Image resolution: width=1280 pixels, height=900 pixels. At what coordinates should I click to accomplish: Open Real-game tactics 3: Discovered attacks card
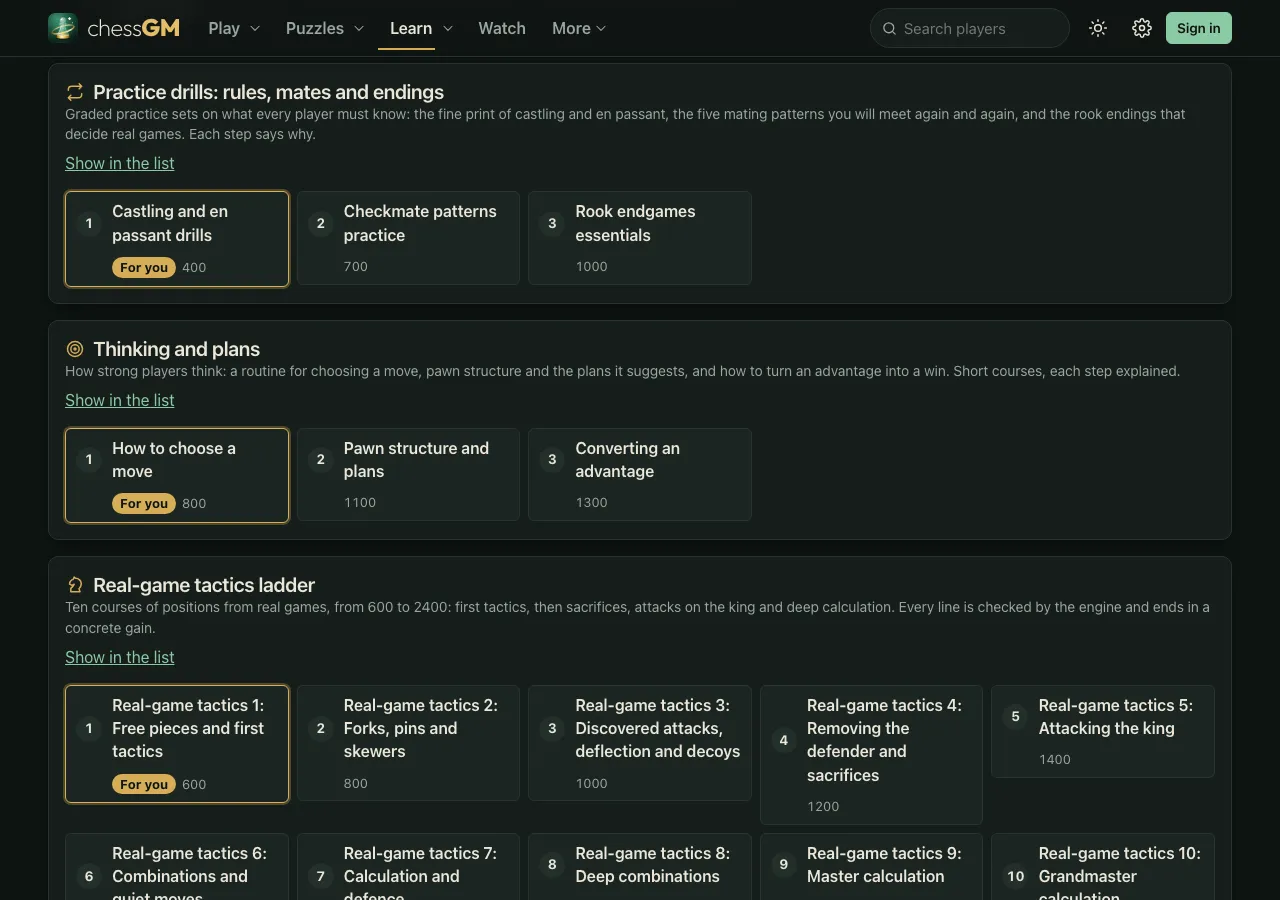pyautogui.click(x=640, y=743)
